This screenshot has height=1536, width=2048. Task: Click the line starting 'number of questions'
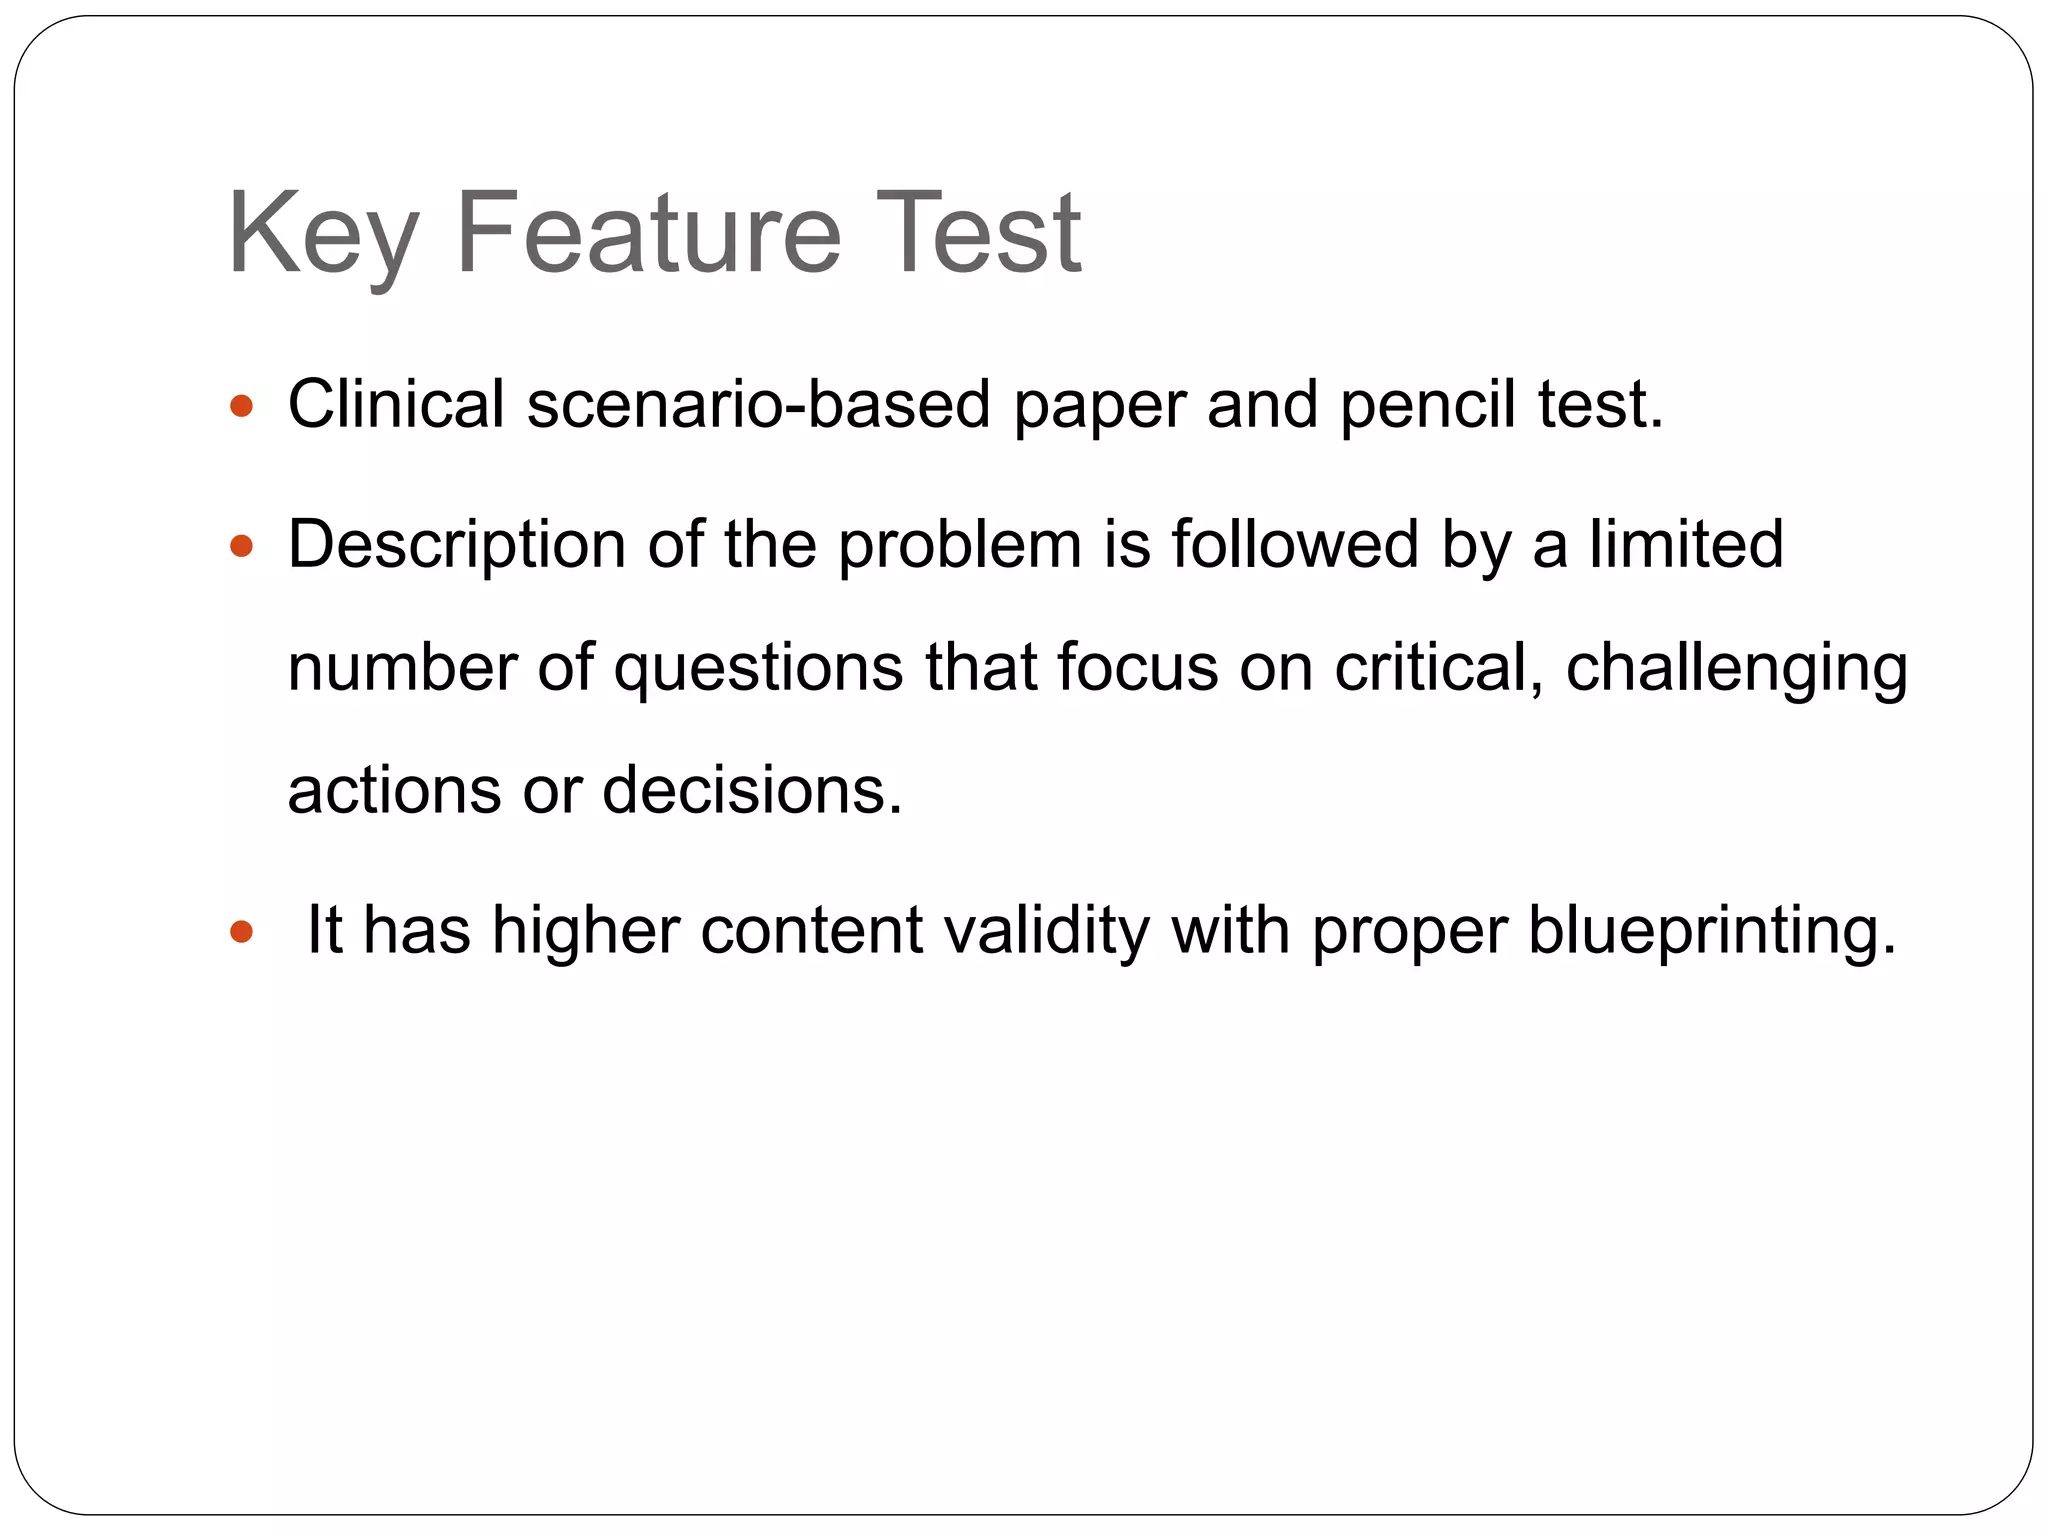(1096, 667)
